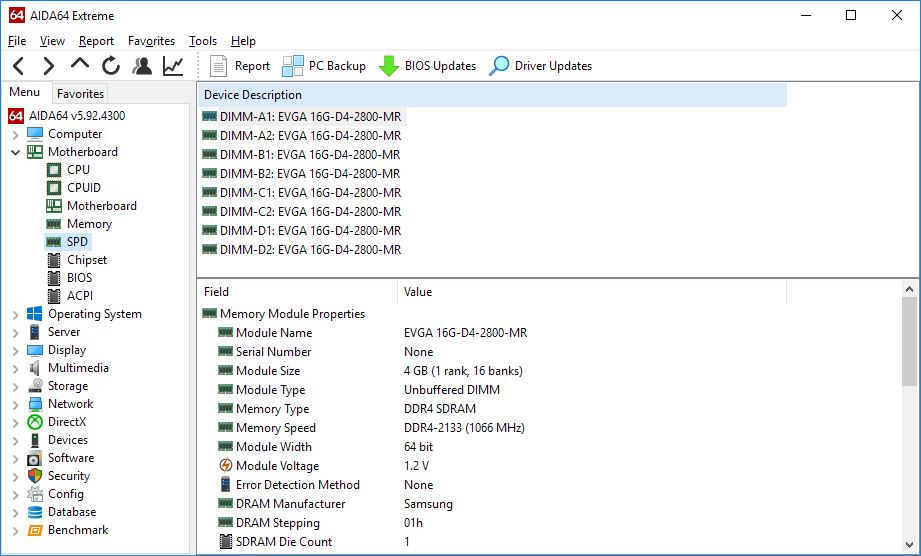The width and height of the screenshot is (921, 556).
Task: Click the PC Backup button label
Action: pyautogui.click(x=337, y=66)
